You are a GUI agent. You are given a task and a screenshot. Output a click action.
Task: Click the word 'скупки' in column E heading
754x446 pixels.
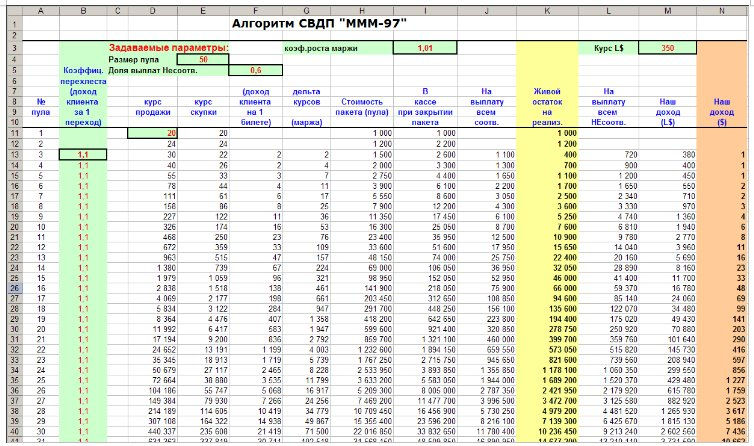[203, 112]
